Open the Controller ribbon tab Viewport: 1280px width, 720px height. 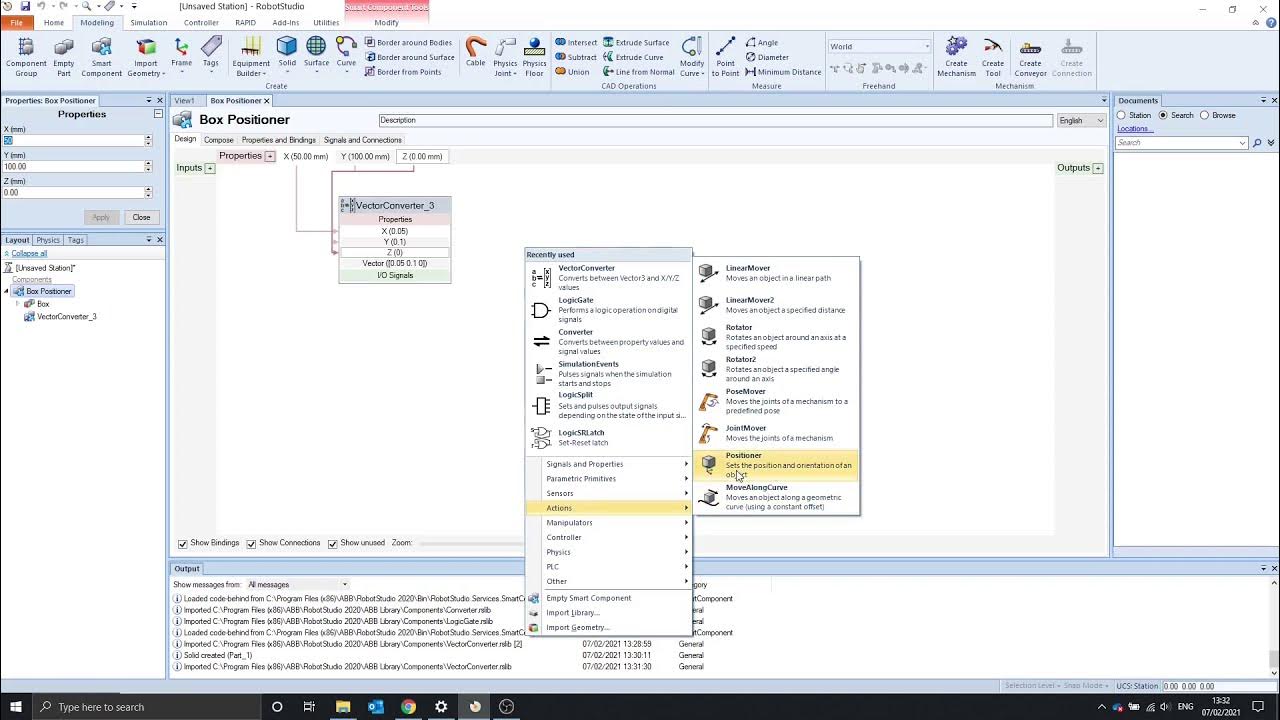click(201, 22)
